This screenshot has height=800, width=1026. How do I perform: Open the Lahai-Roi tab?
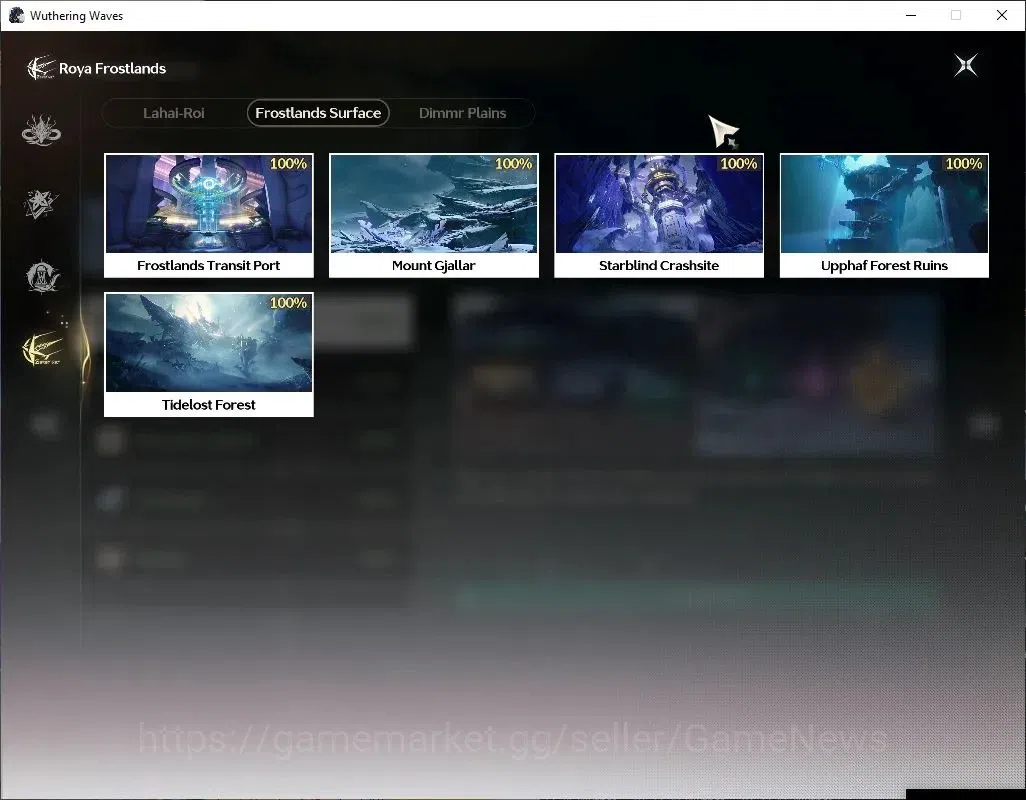tap(173, 113)
